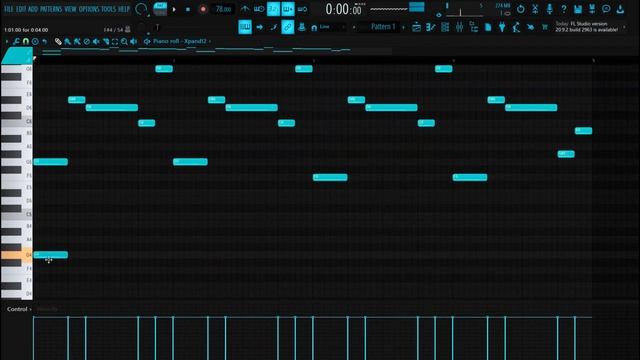
Task: Add a new pattern with the plus button
Action: click(404, 27)
